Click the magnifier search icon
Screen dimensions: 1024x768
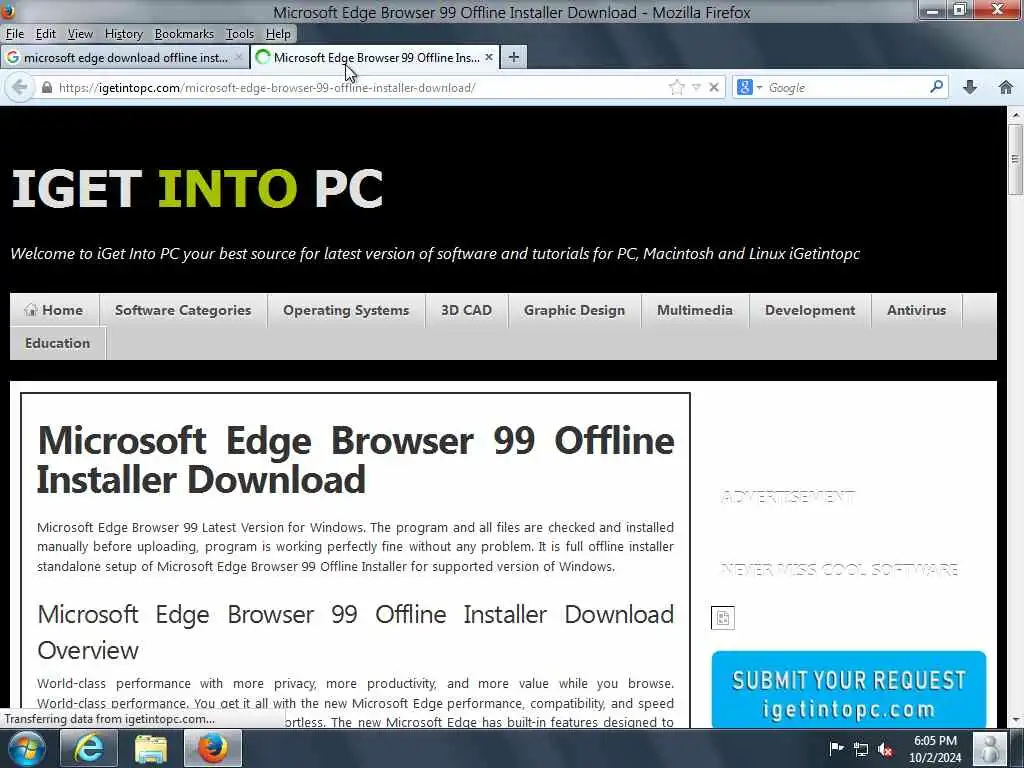click(x=936, y=86)
